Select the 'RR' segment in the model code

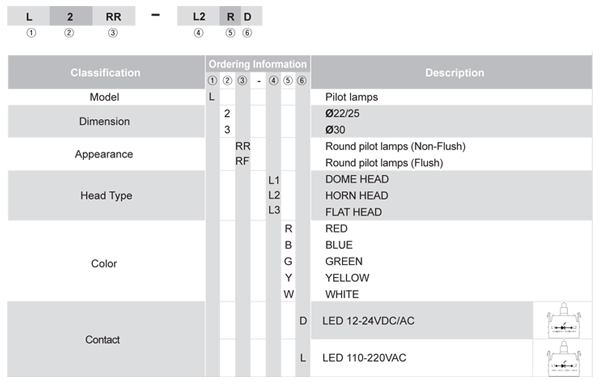click(114, 16)
